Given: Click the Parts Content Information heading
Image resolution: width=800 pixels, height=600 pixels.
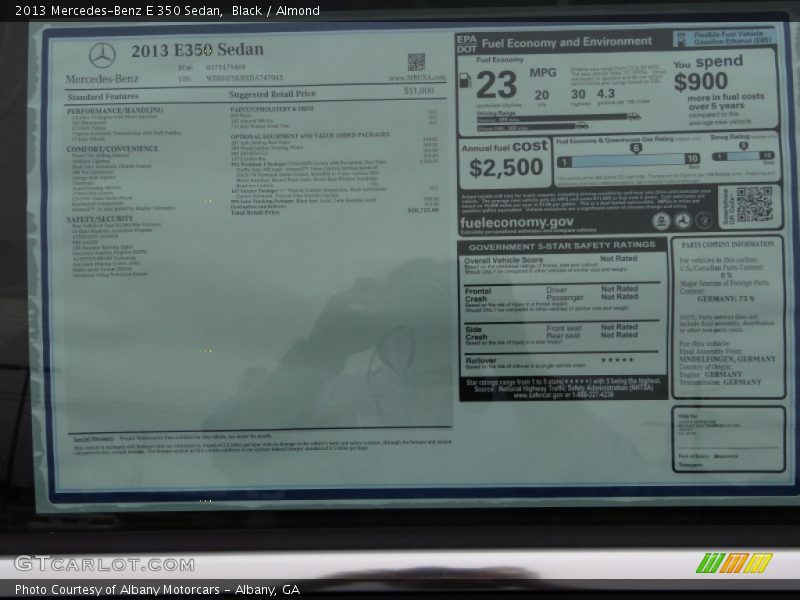Looking at the screenshot, I should [x=726, y=244].
